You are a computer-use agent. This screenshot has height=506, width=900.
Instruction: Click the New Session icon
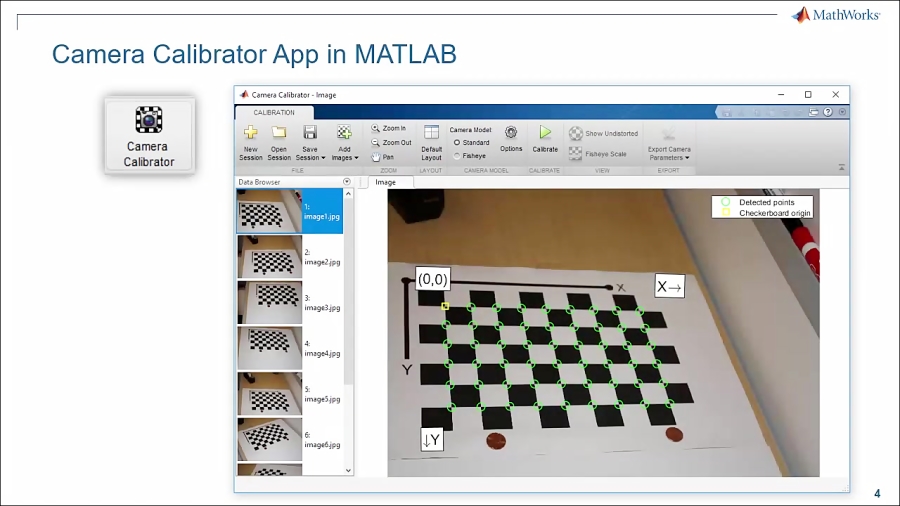(x=250, y=133)
